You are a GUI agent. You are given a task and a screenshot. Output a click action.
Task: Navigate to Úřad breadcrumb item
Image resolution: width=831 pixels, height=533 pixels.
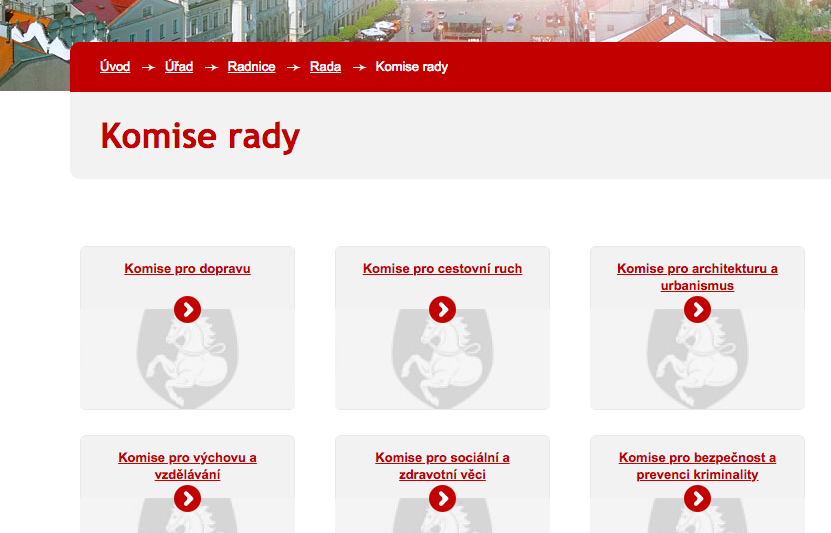tap(179, 67)
